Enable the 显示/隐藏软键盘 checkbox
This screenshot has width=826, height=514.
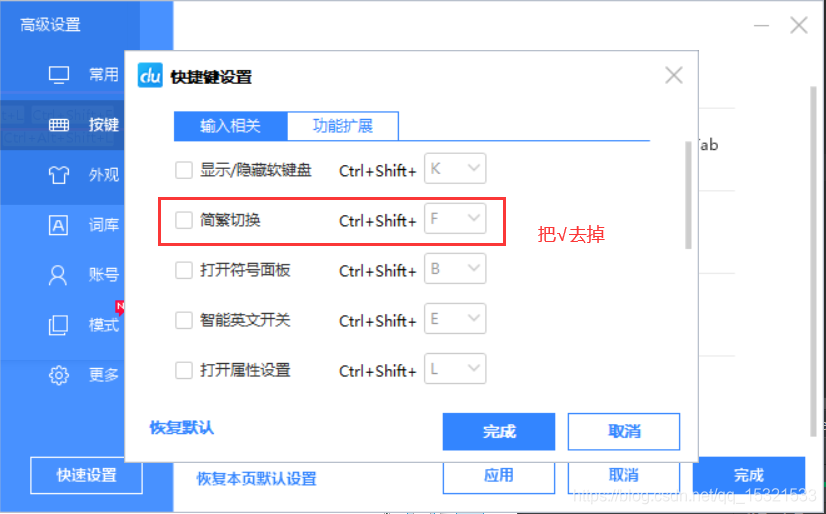(184, 170)
